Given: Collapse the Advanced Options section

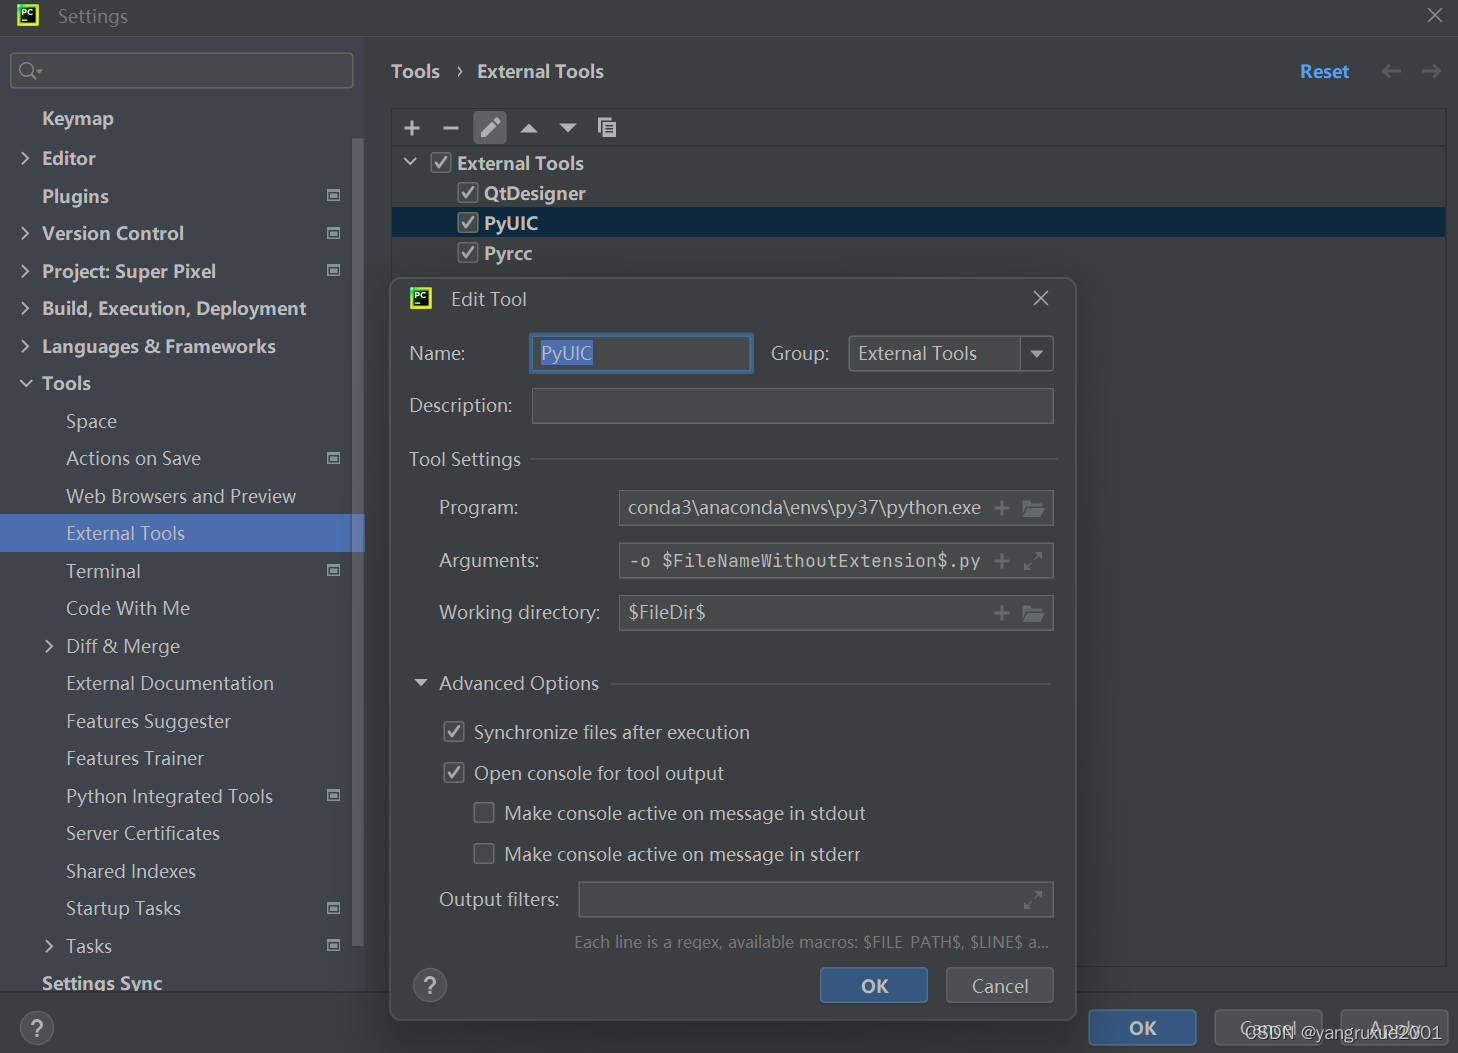Looking at the screenshot, I should [421, 683].
